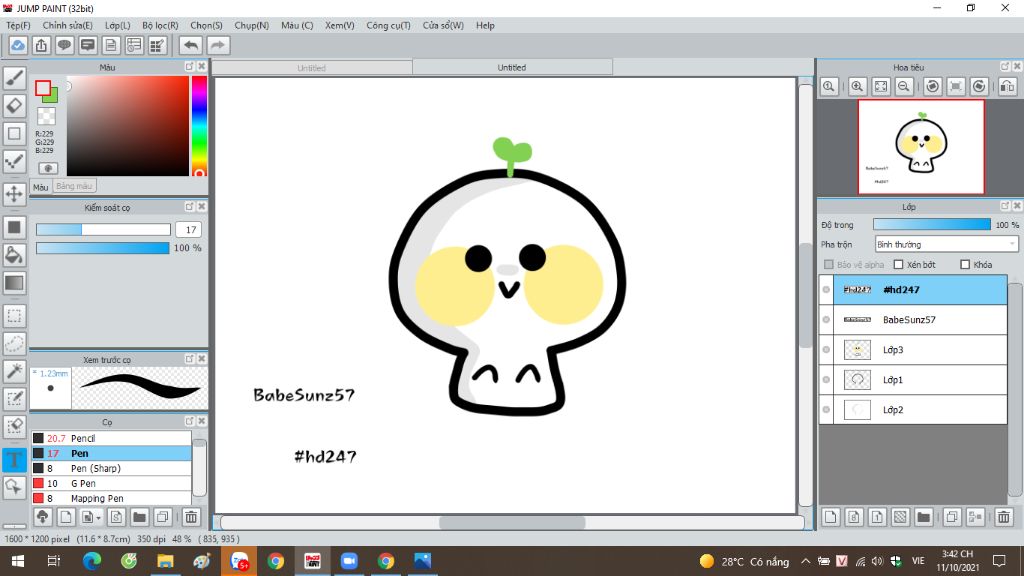The height and width of the screenshot is (576, 1024).
Task: Add a layer folder in Lớp panel
Action: pos(923,517)
